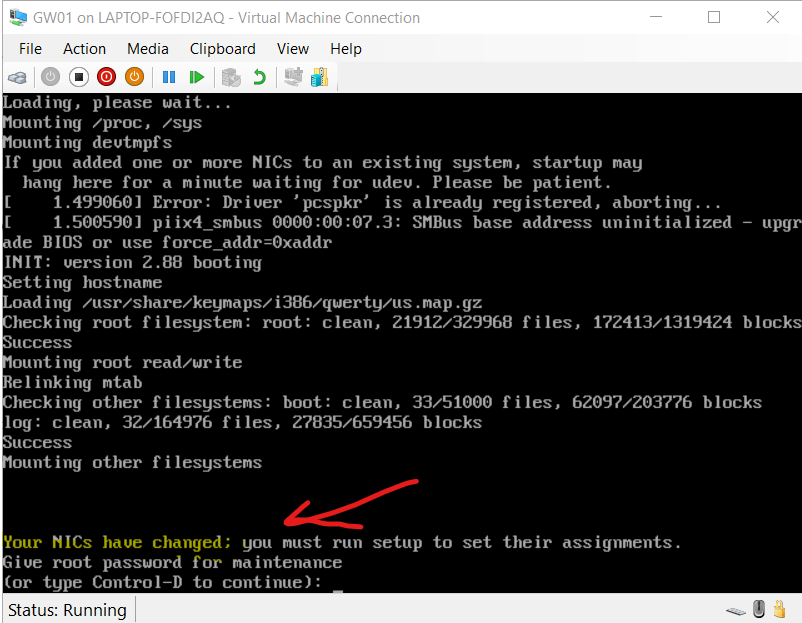Reset the VM with green play icon
This screenshot has width=802, height=623.
(197, 77)
